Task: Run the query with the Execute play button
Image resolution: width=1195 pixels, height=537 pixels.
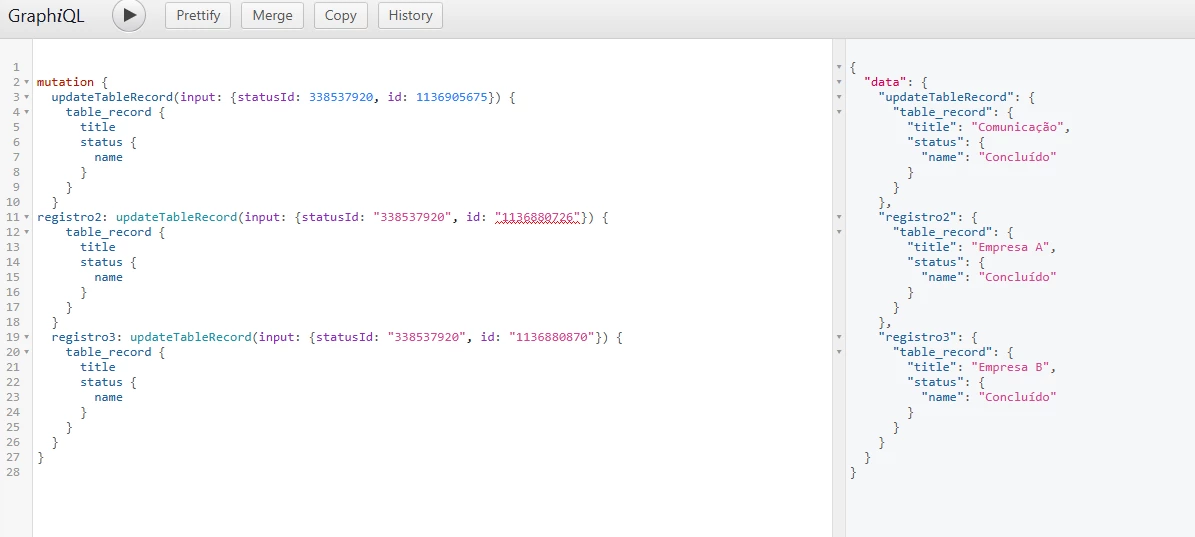Action: click(129, 15)
